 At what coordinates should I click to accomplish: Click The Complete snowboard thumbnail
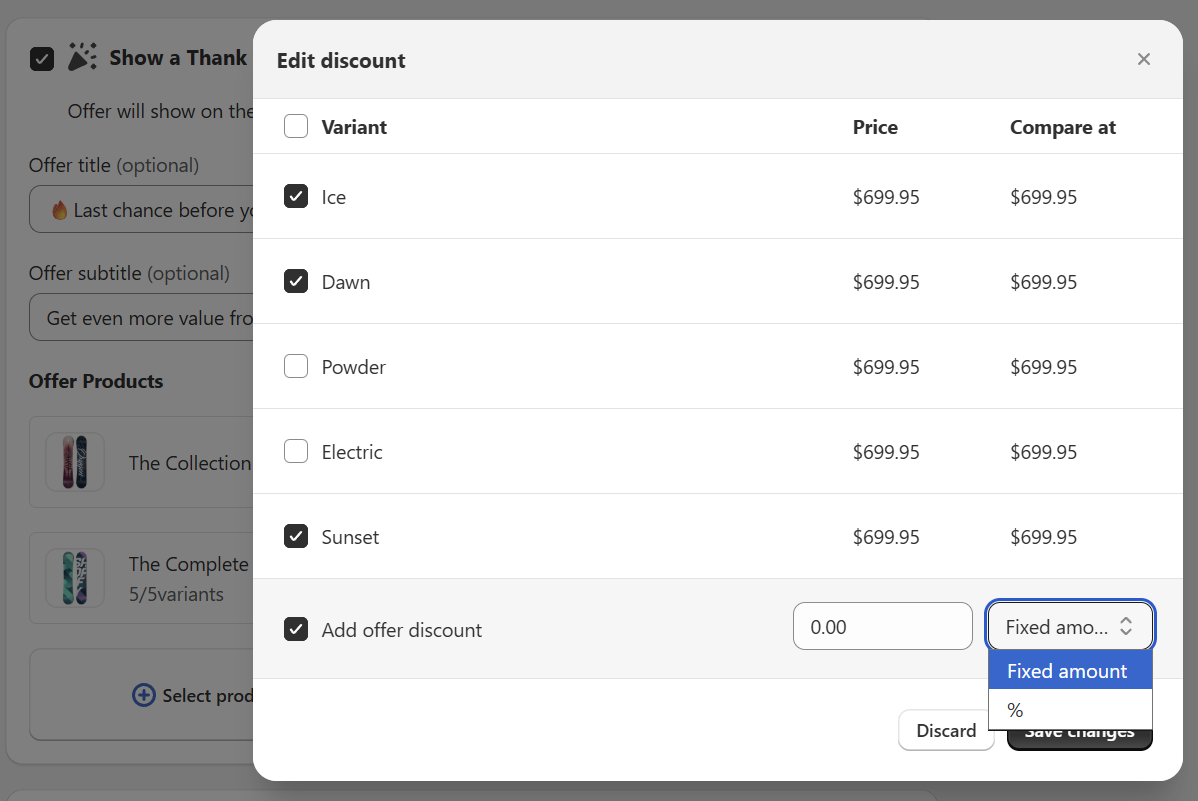75,578
